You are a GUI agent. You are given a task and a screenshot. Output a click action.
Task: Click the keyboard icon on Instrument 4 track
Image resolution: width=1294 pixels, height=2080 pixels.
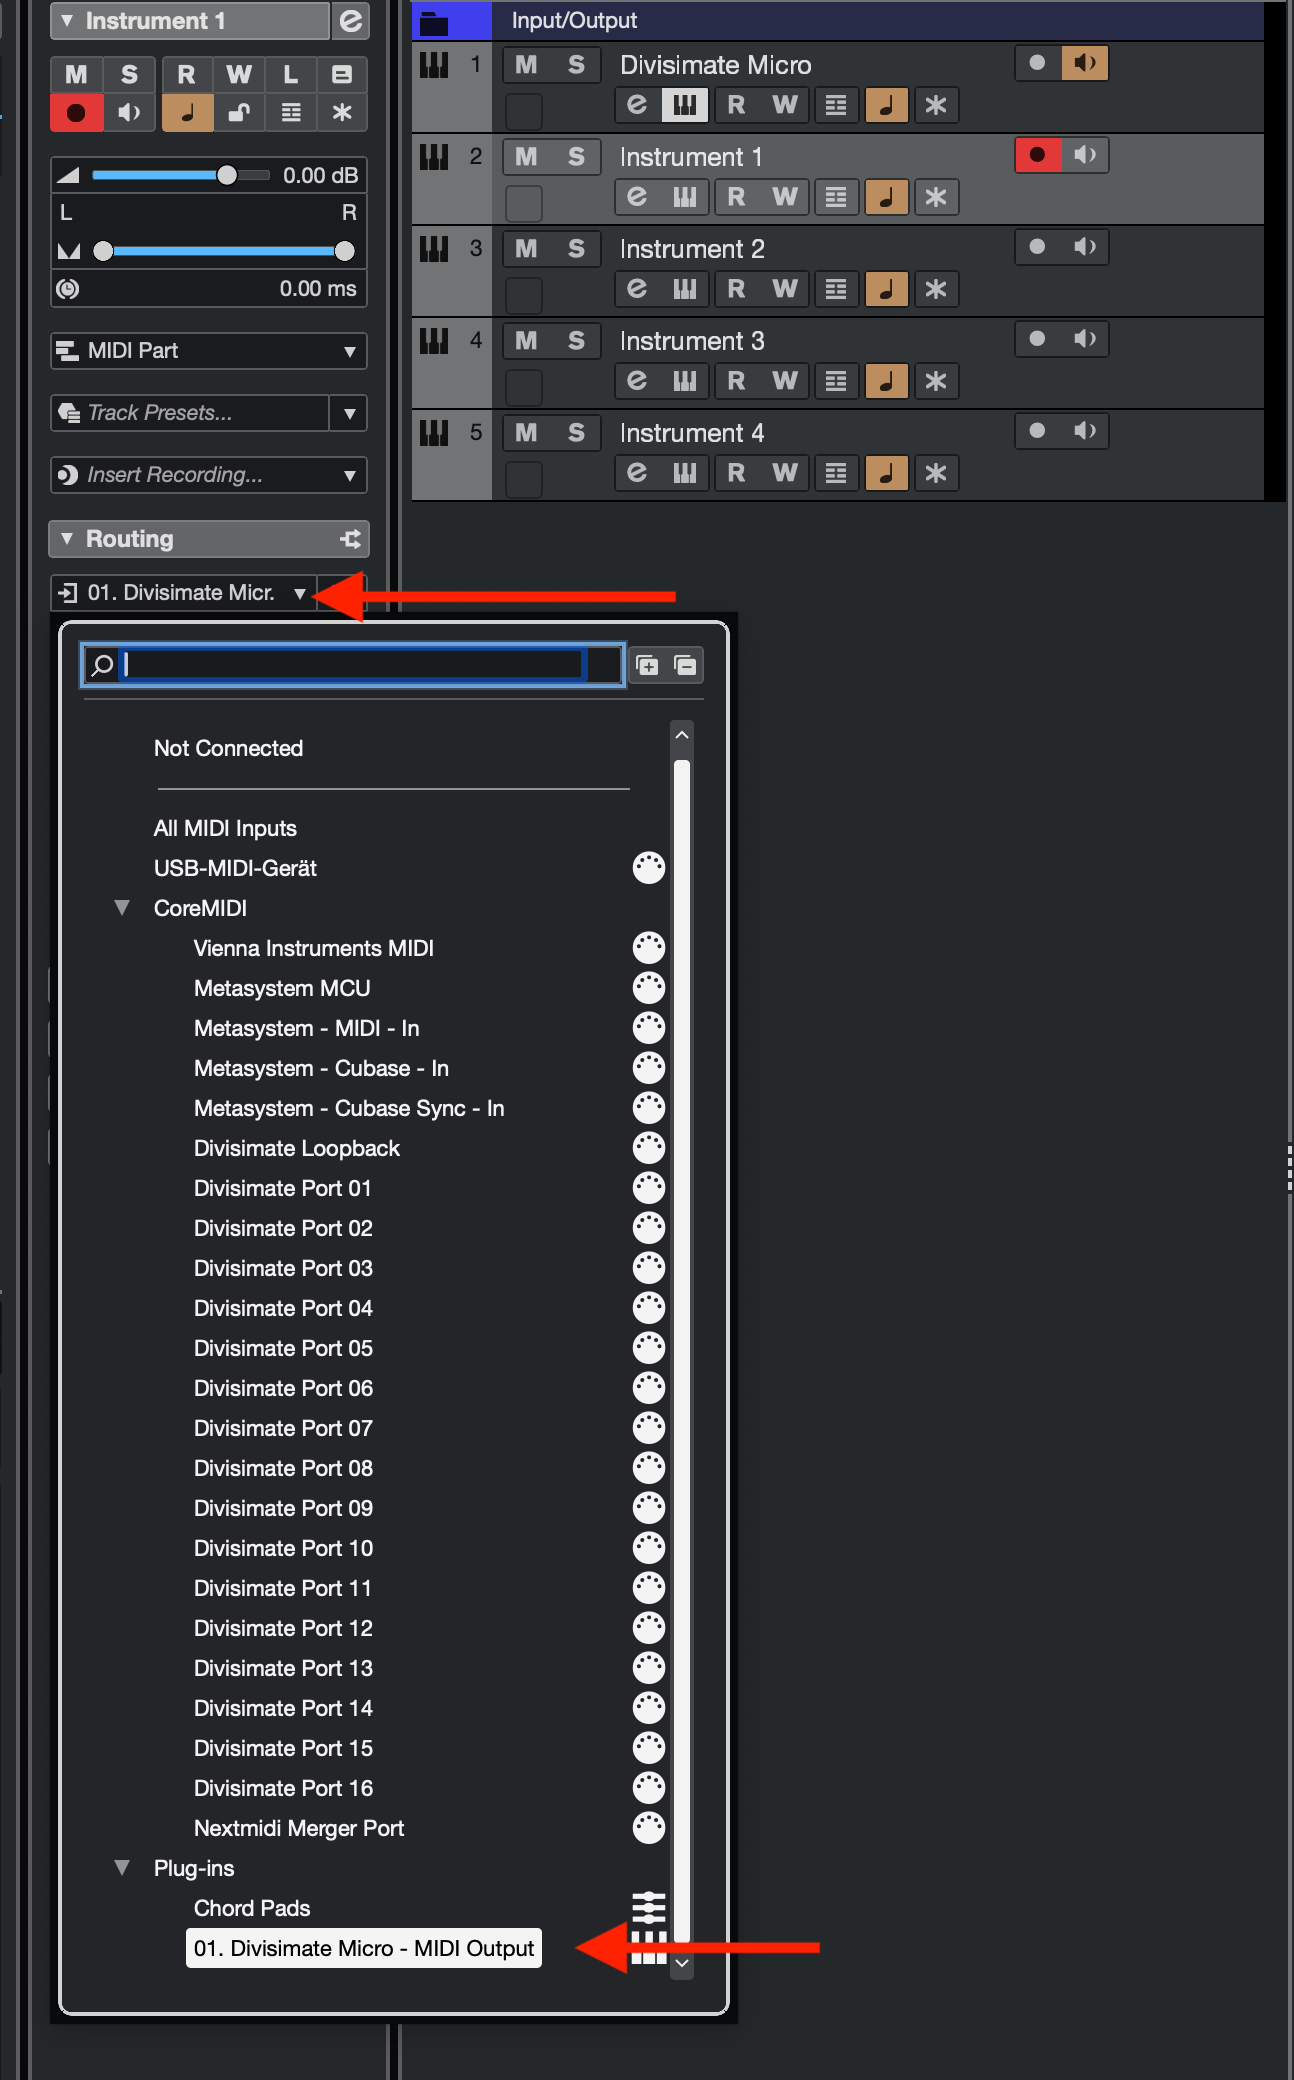(x=685, y=473)
